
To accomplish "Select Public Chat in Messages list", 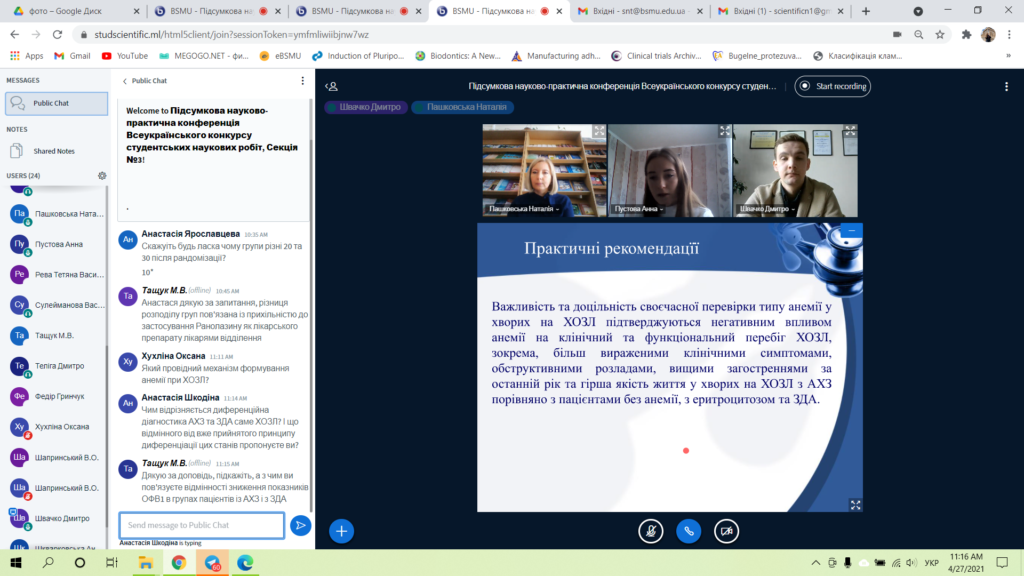I will (56, 103).
